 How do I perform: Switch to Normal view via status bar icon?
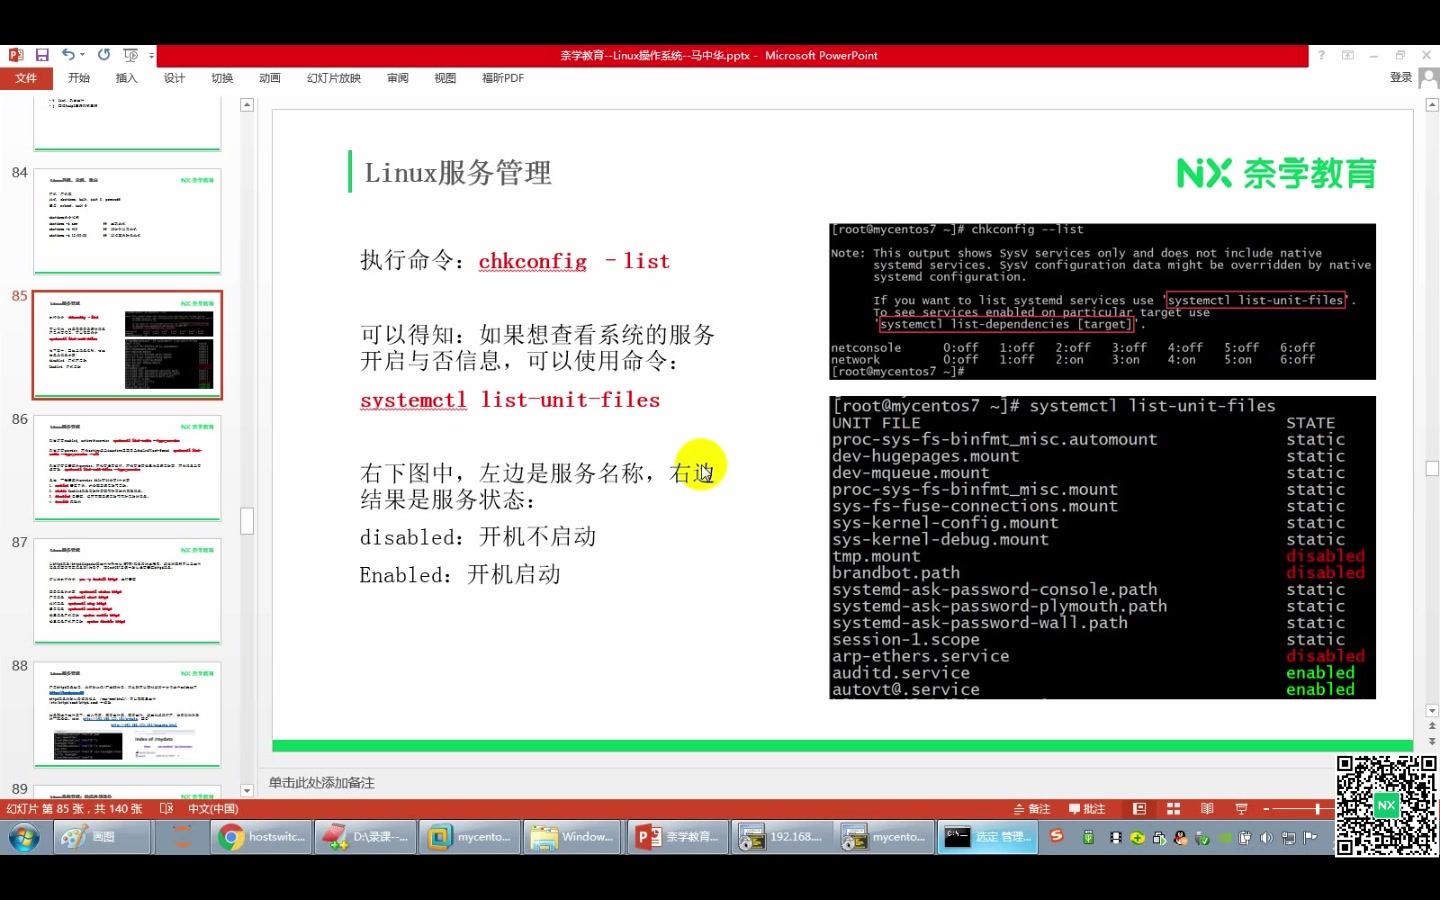1139,808
